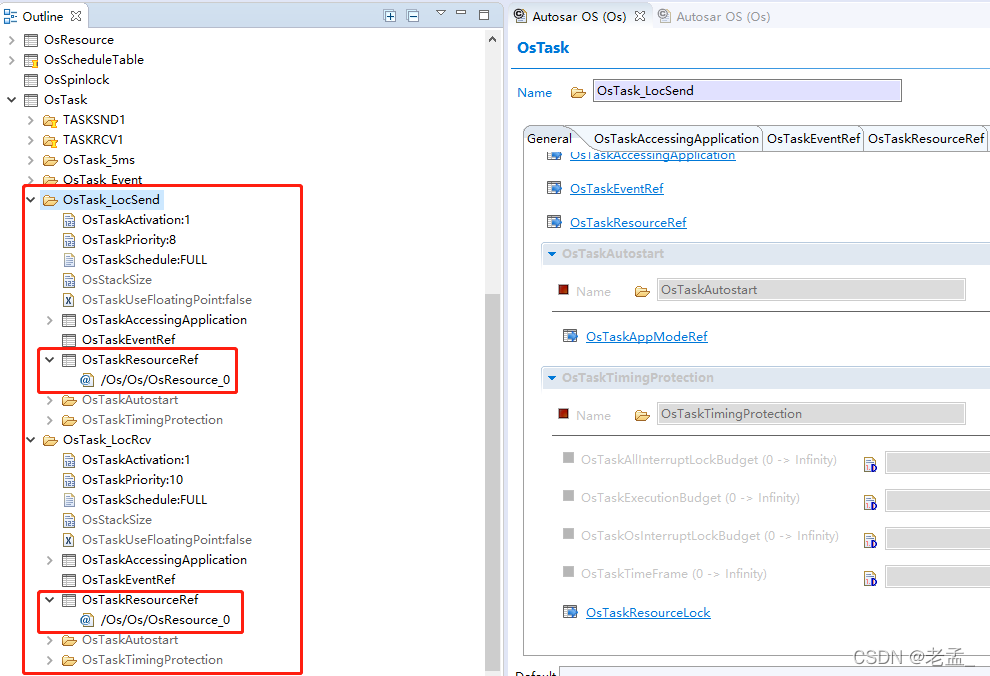
Task: Expand the OsTask_5ms tree node
Action: click(x=30, y=160)
